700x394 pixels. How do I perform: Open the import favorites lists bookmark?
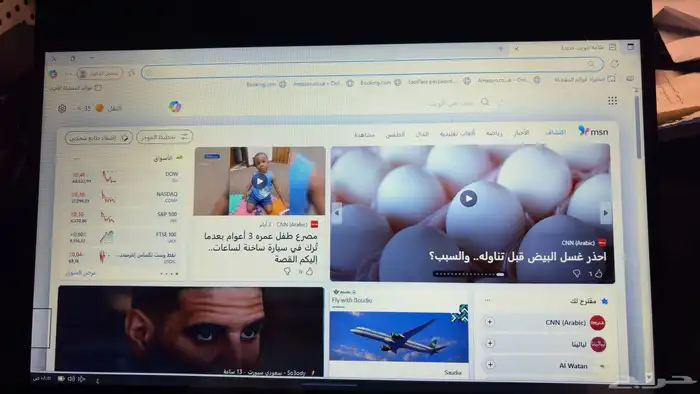click(585, 79)
